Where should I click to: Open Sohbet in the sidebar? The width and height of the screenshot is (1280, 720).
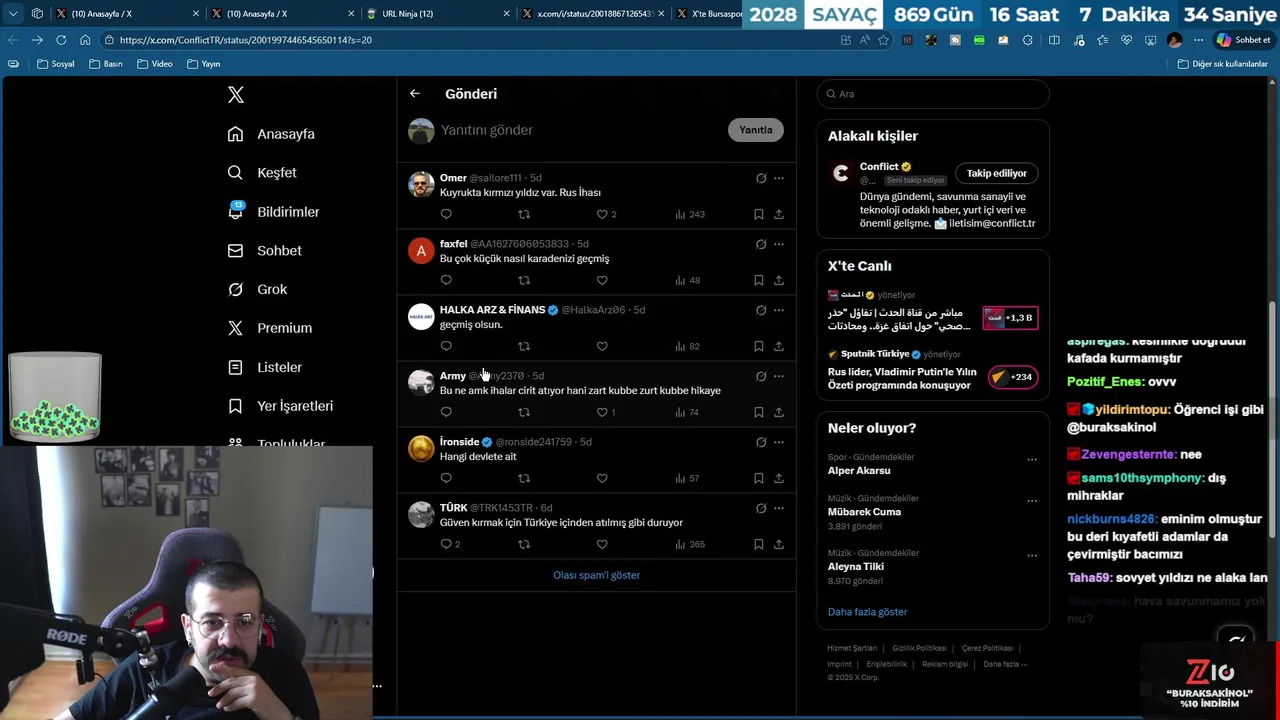264,251
